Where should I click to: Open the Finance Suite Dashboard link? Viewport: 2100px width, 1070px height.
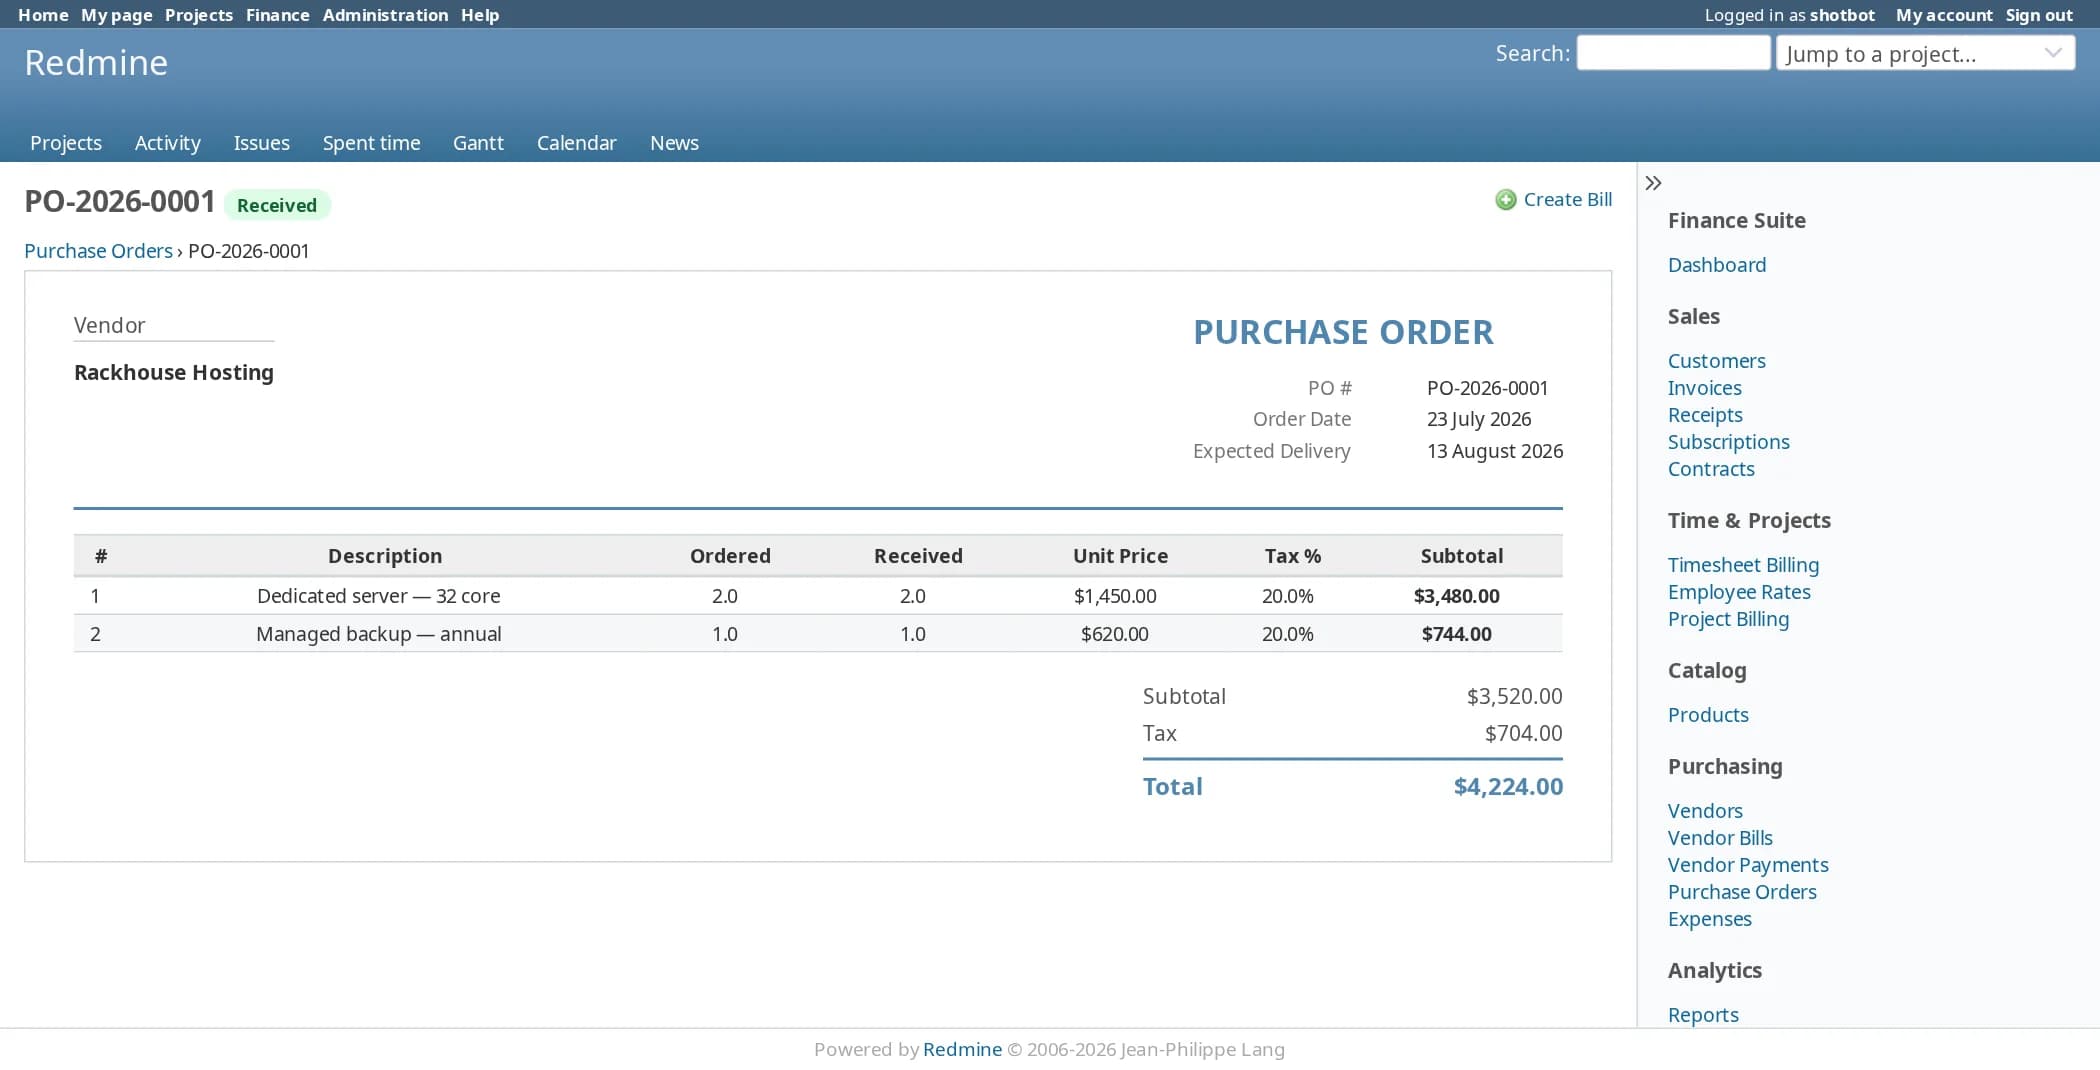click(x=1717, y=265)
